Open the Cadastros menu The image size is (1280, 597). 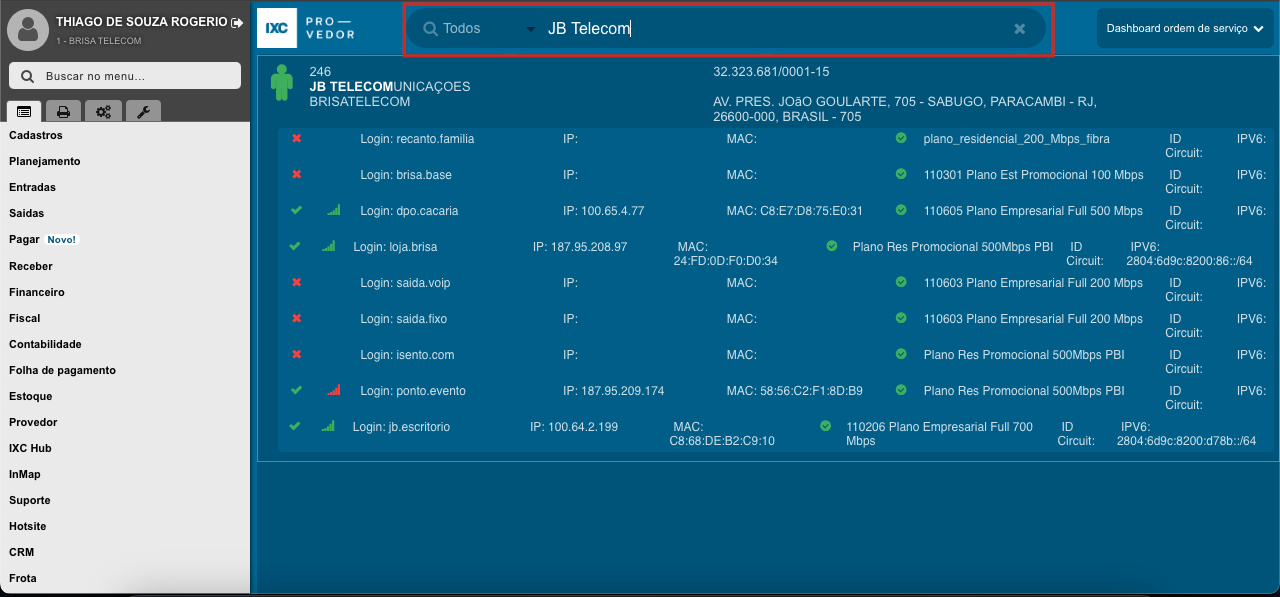pyautogui.click(x=36, y=135)
